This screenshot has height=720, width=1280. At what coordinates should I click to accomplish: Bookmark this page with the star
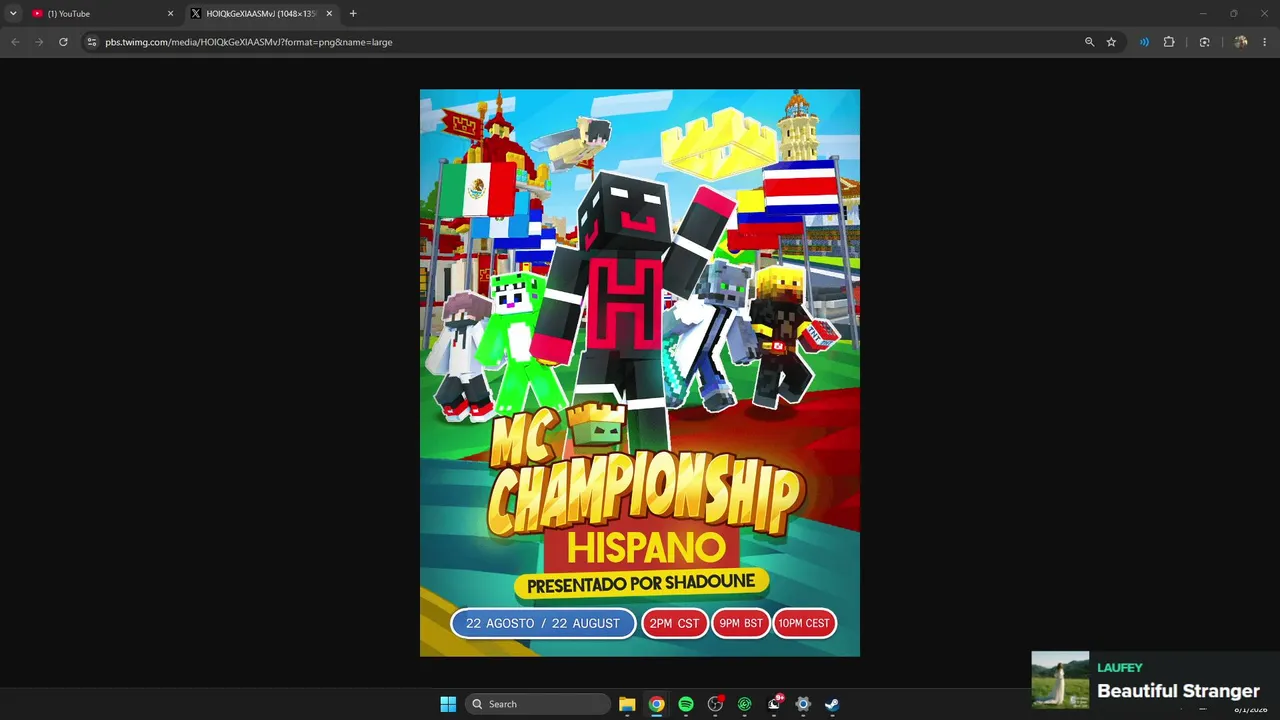[x=1111, y=42]
